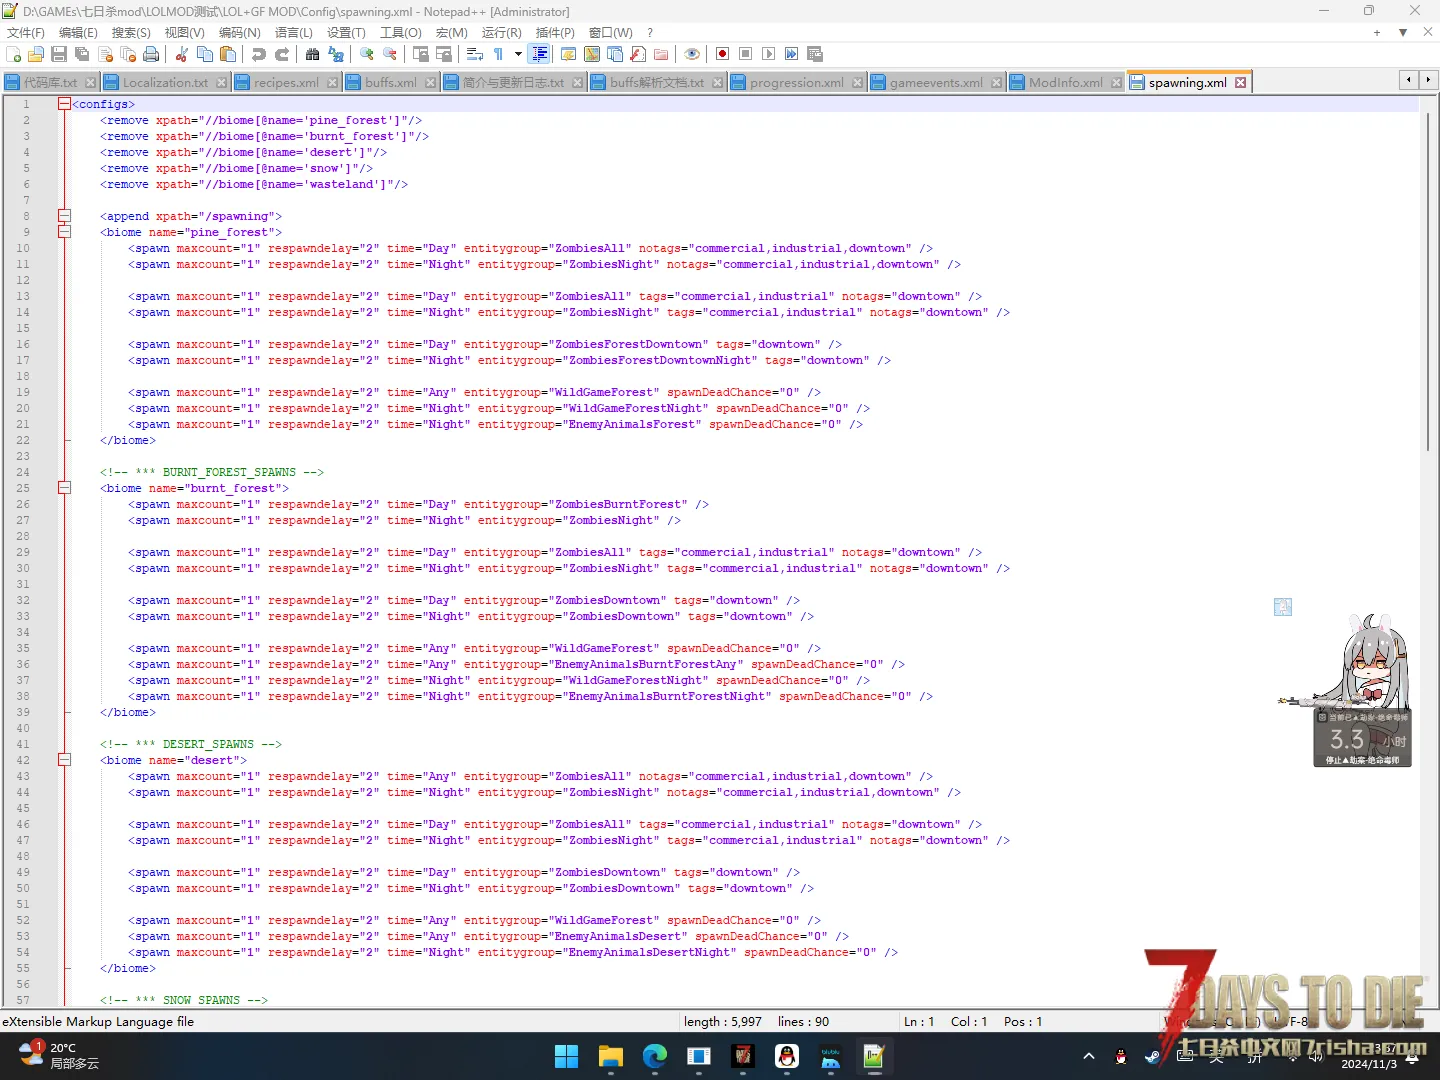This screenshot has width=1440, height=1080.
Task: Toggle Show All Characters pilcrow icon
Action: pyautogui.click(x=498, y=54)
